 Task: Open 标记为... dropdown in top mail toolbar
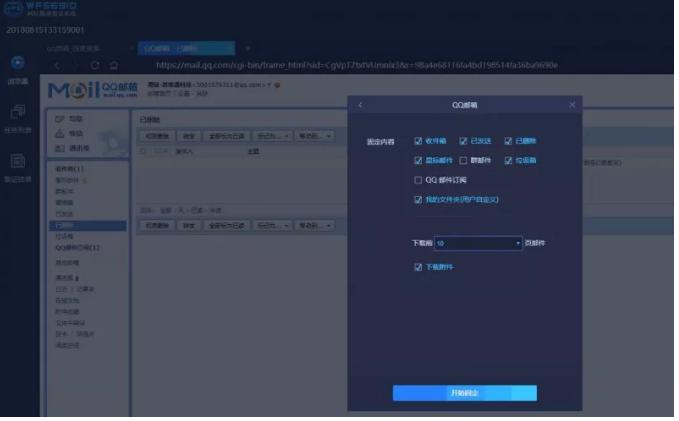pos(272,136)
